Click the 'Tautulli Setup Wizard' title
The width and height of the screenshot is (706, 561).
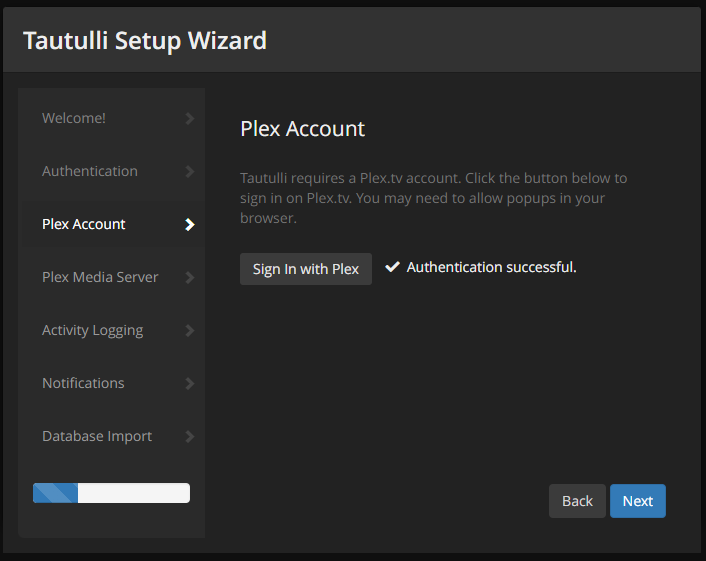coord(145,41)
